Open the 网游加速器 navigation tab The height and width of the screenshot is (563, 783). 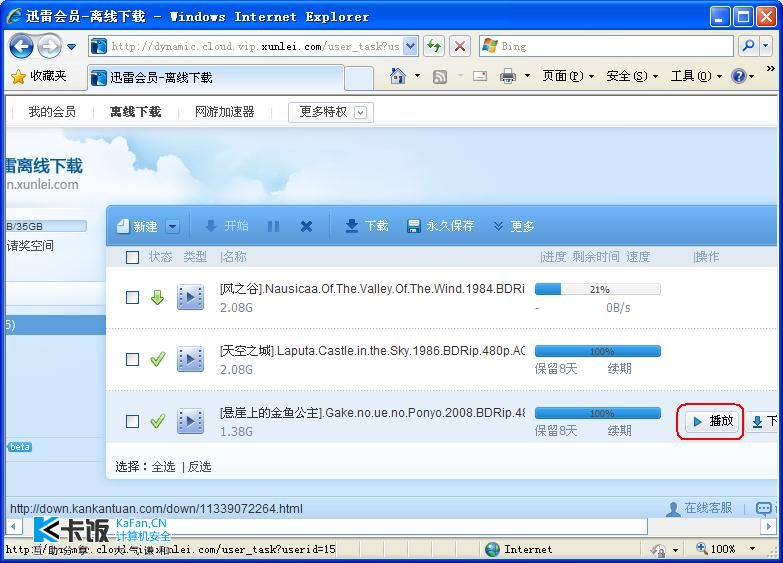(x=224, y=111)
